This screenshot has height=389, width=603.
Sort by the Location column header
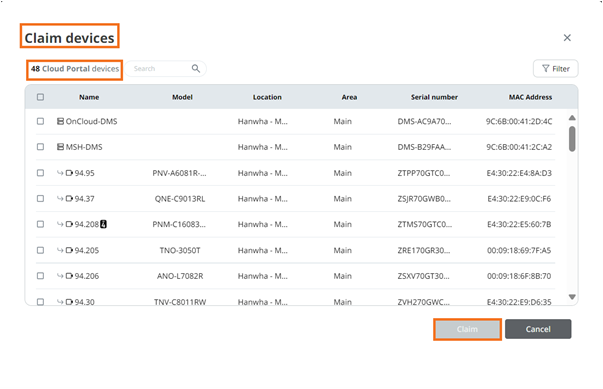click(267, 97)
